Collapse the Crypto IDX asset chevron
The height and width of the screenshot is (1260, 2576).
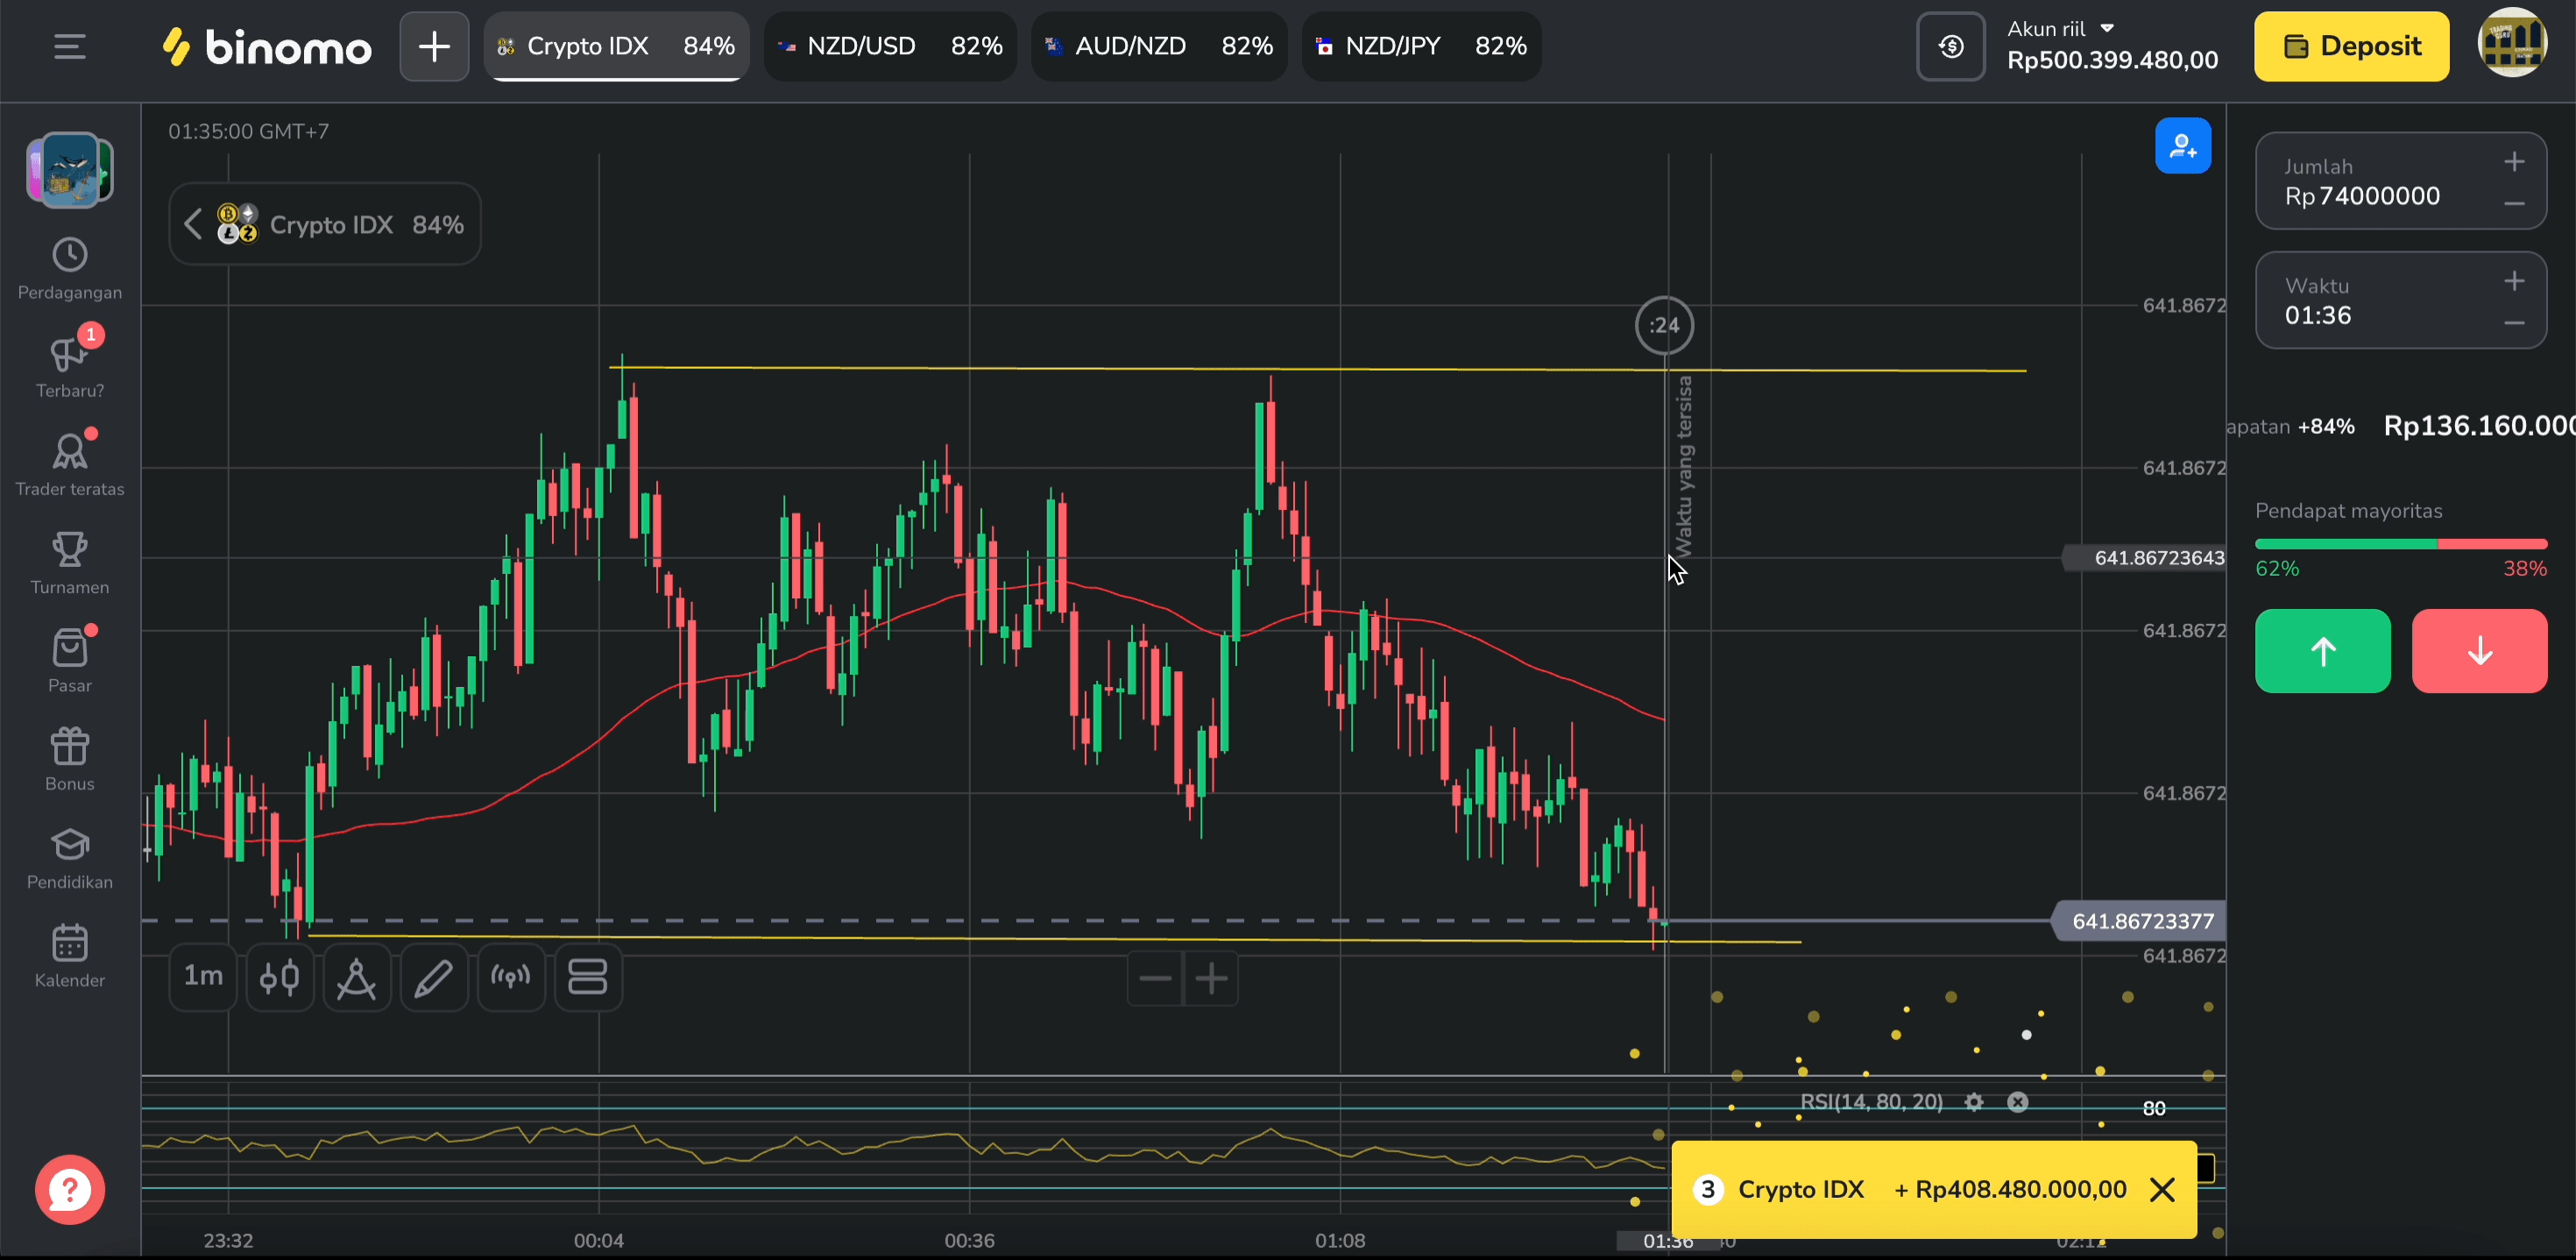click(194, 224)
